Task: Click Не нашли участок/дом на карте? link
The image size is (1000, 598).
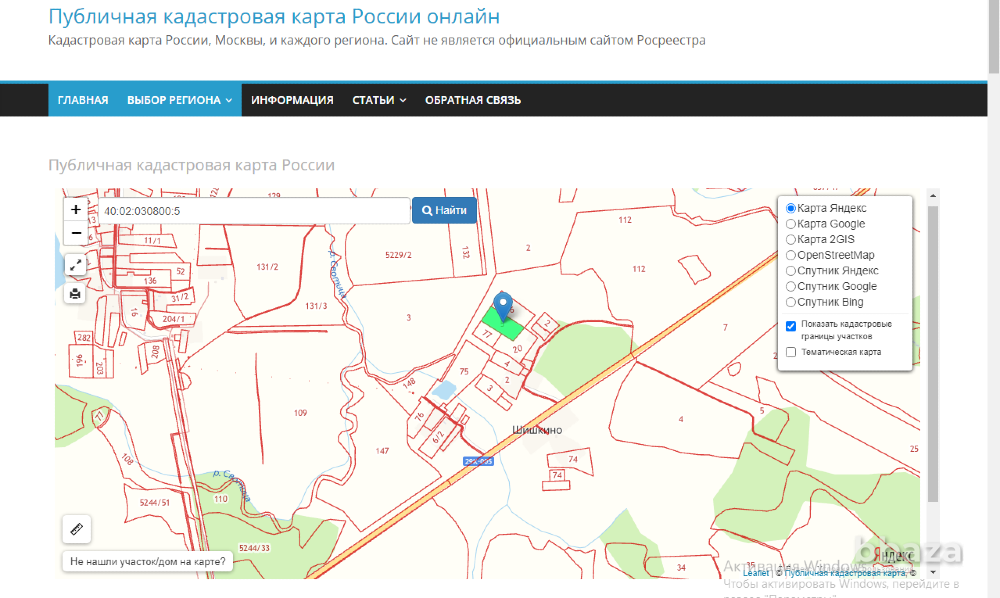Action: click(x=148, y=561)
